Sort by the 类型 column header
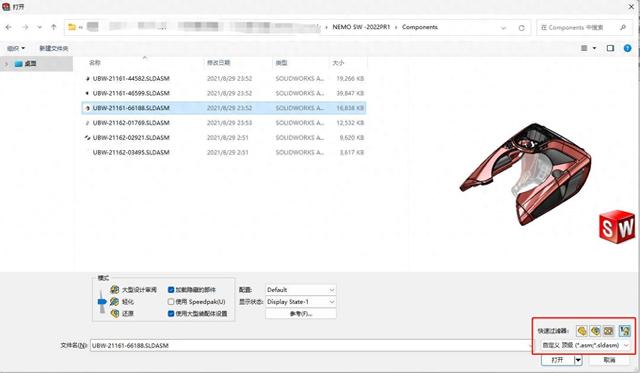The width and height of the screenshot is (640, 373). tap(281, 62)
